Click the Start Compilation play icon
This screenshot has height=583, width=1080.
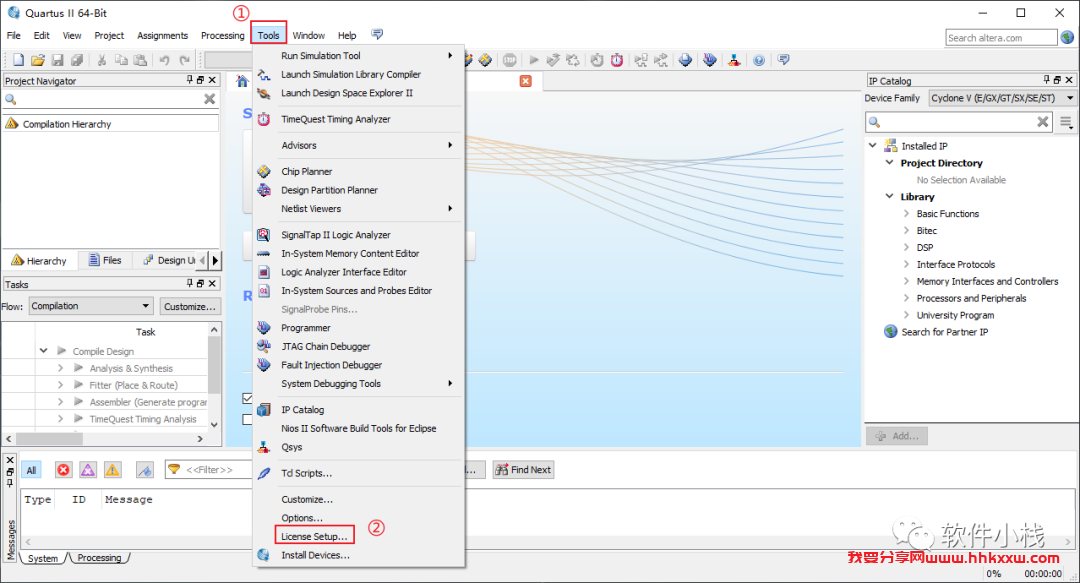point(534,61)
